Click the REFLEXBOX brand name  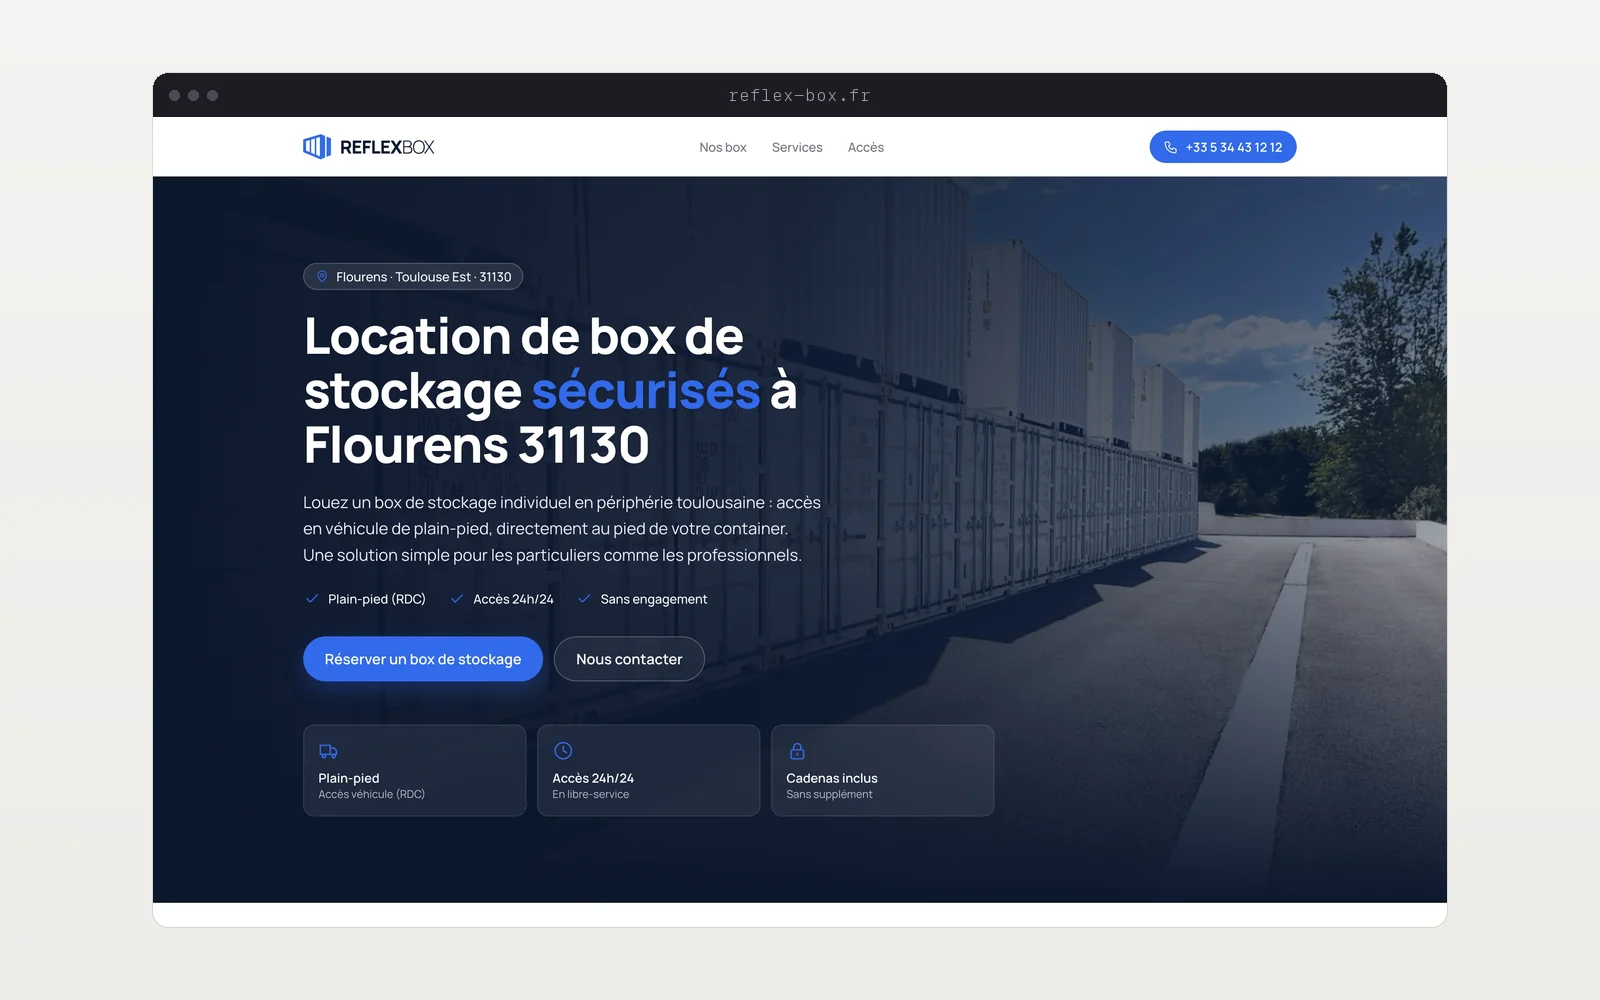pos(387,147)
